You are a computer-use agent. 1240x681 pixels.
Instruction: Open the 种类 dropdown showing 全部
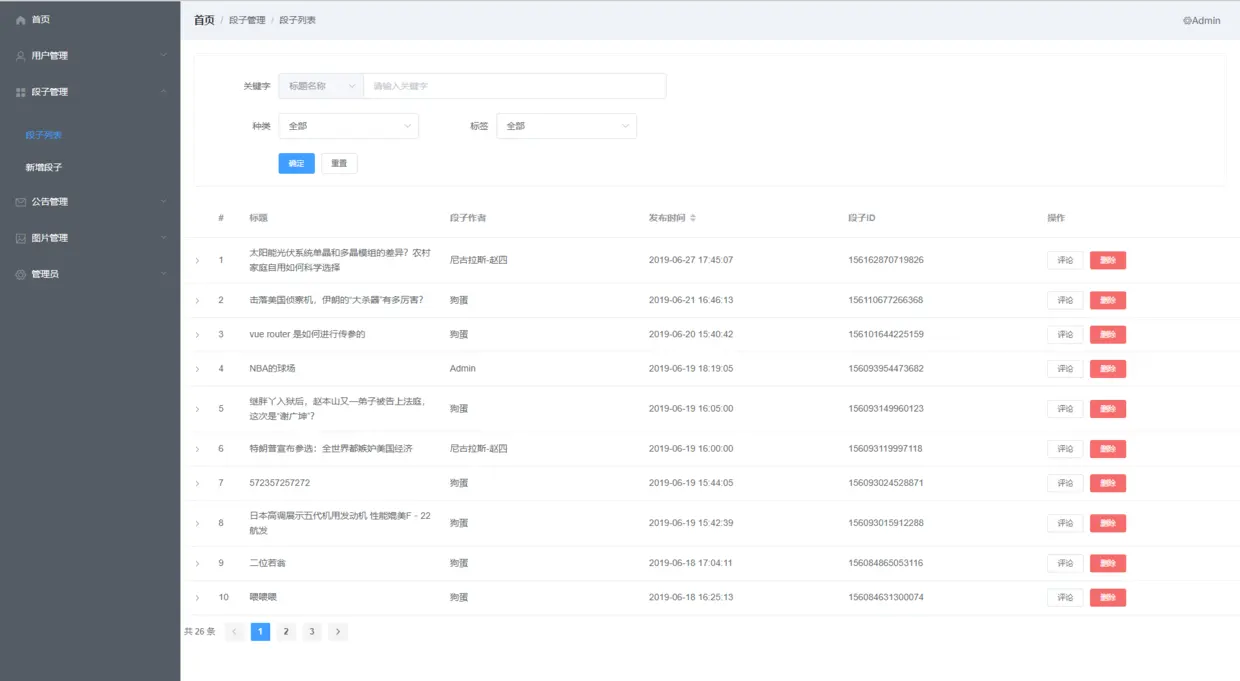(x=348, y=126)
